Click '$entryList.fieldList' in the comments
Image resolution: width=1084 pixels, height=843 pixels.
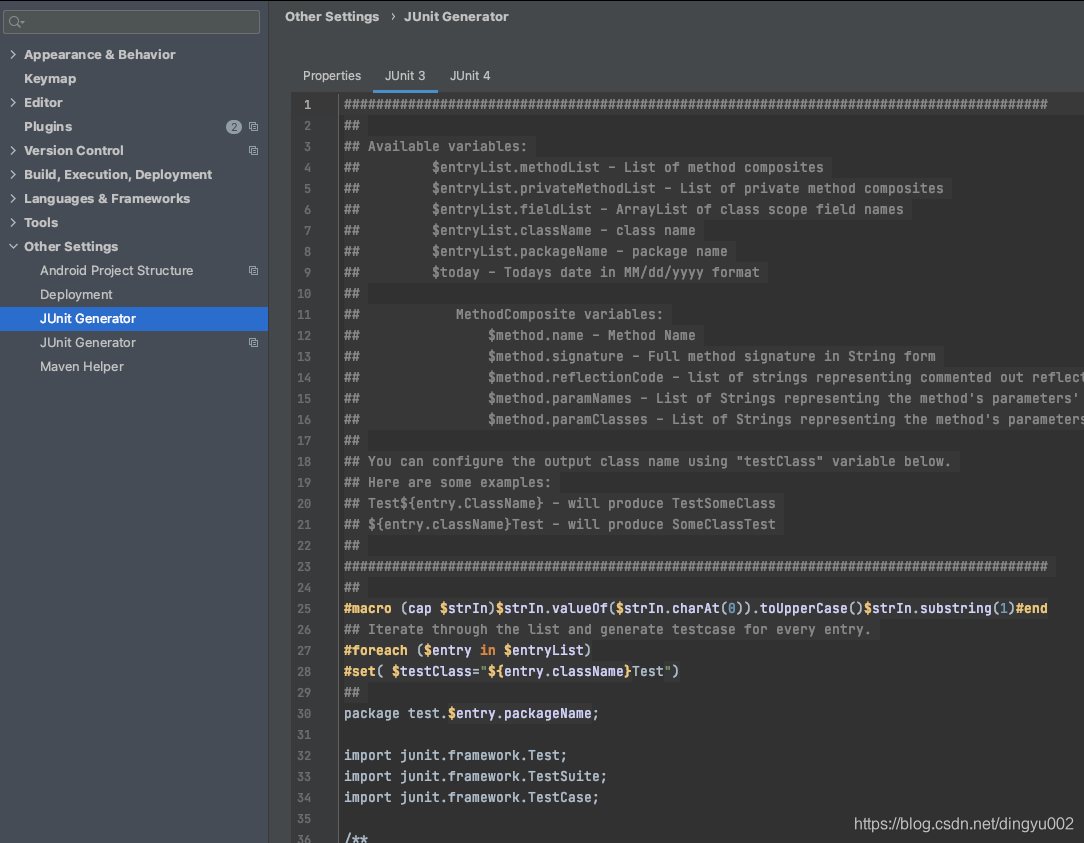[512, 210]
